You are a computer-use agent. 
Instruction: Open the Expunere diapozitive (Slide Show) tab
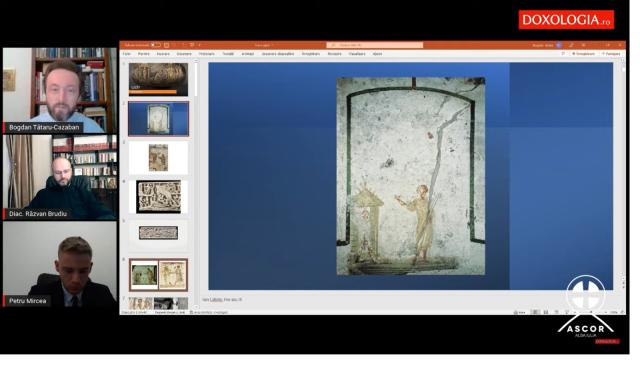point(278,54)
